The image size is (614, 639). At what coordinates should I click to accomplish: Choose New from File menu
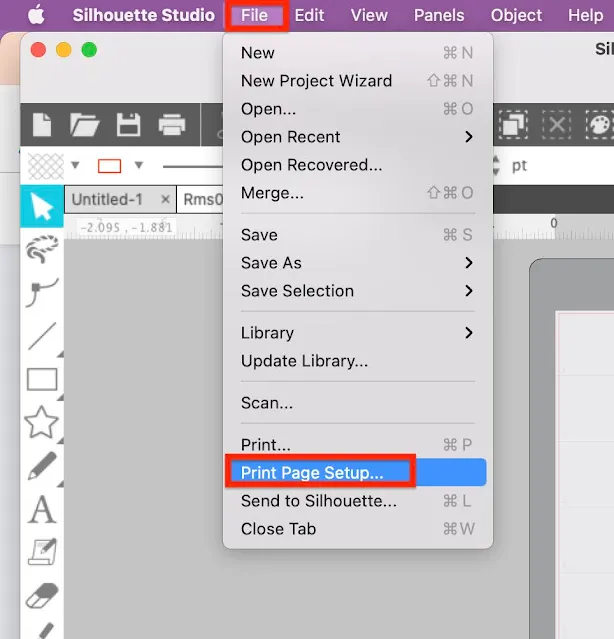(x=358, y=53)
